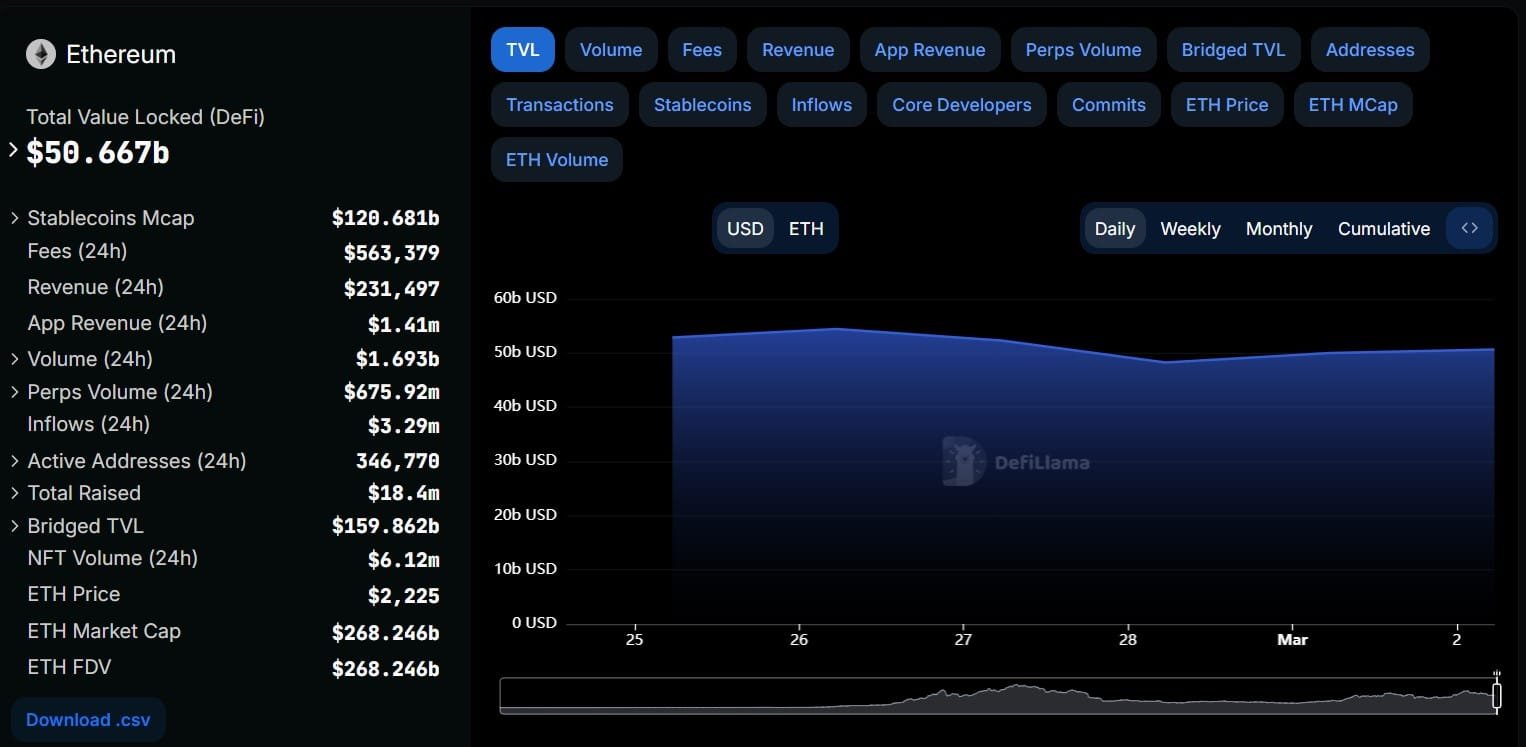Click the Inflows (24h) label

89,424
